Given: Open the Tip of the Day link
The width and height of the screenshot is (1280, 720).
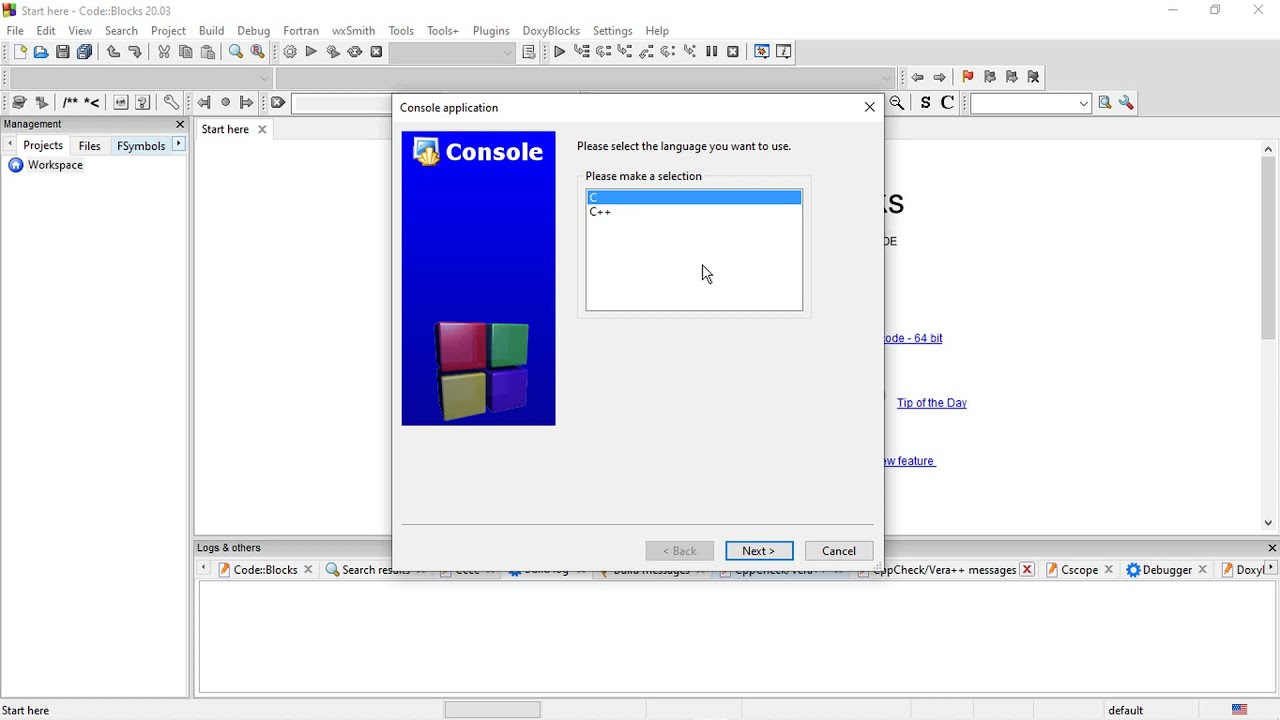Looking at the screenshot, I should pos(932,403).
